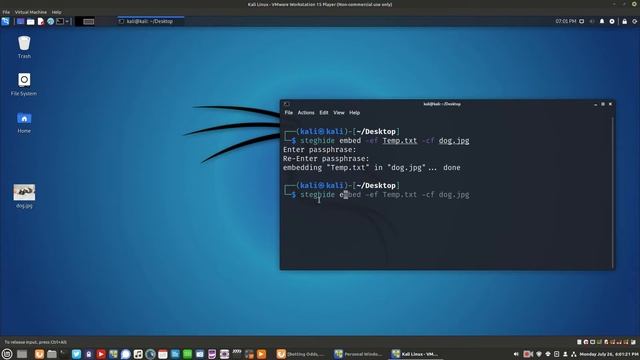This screenshot has width=640, height=360.
Task: Open the terminal File menu
Action: pyautogui.click(x=289, y=113)
